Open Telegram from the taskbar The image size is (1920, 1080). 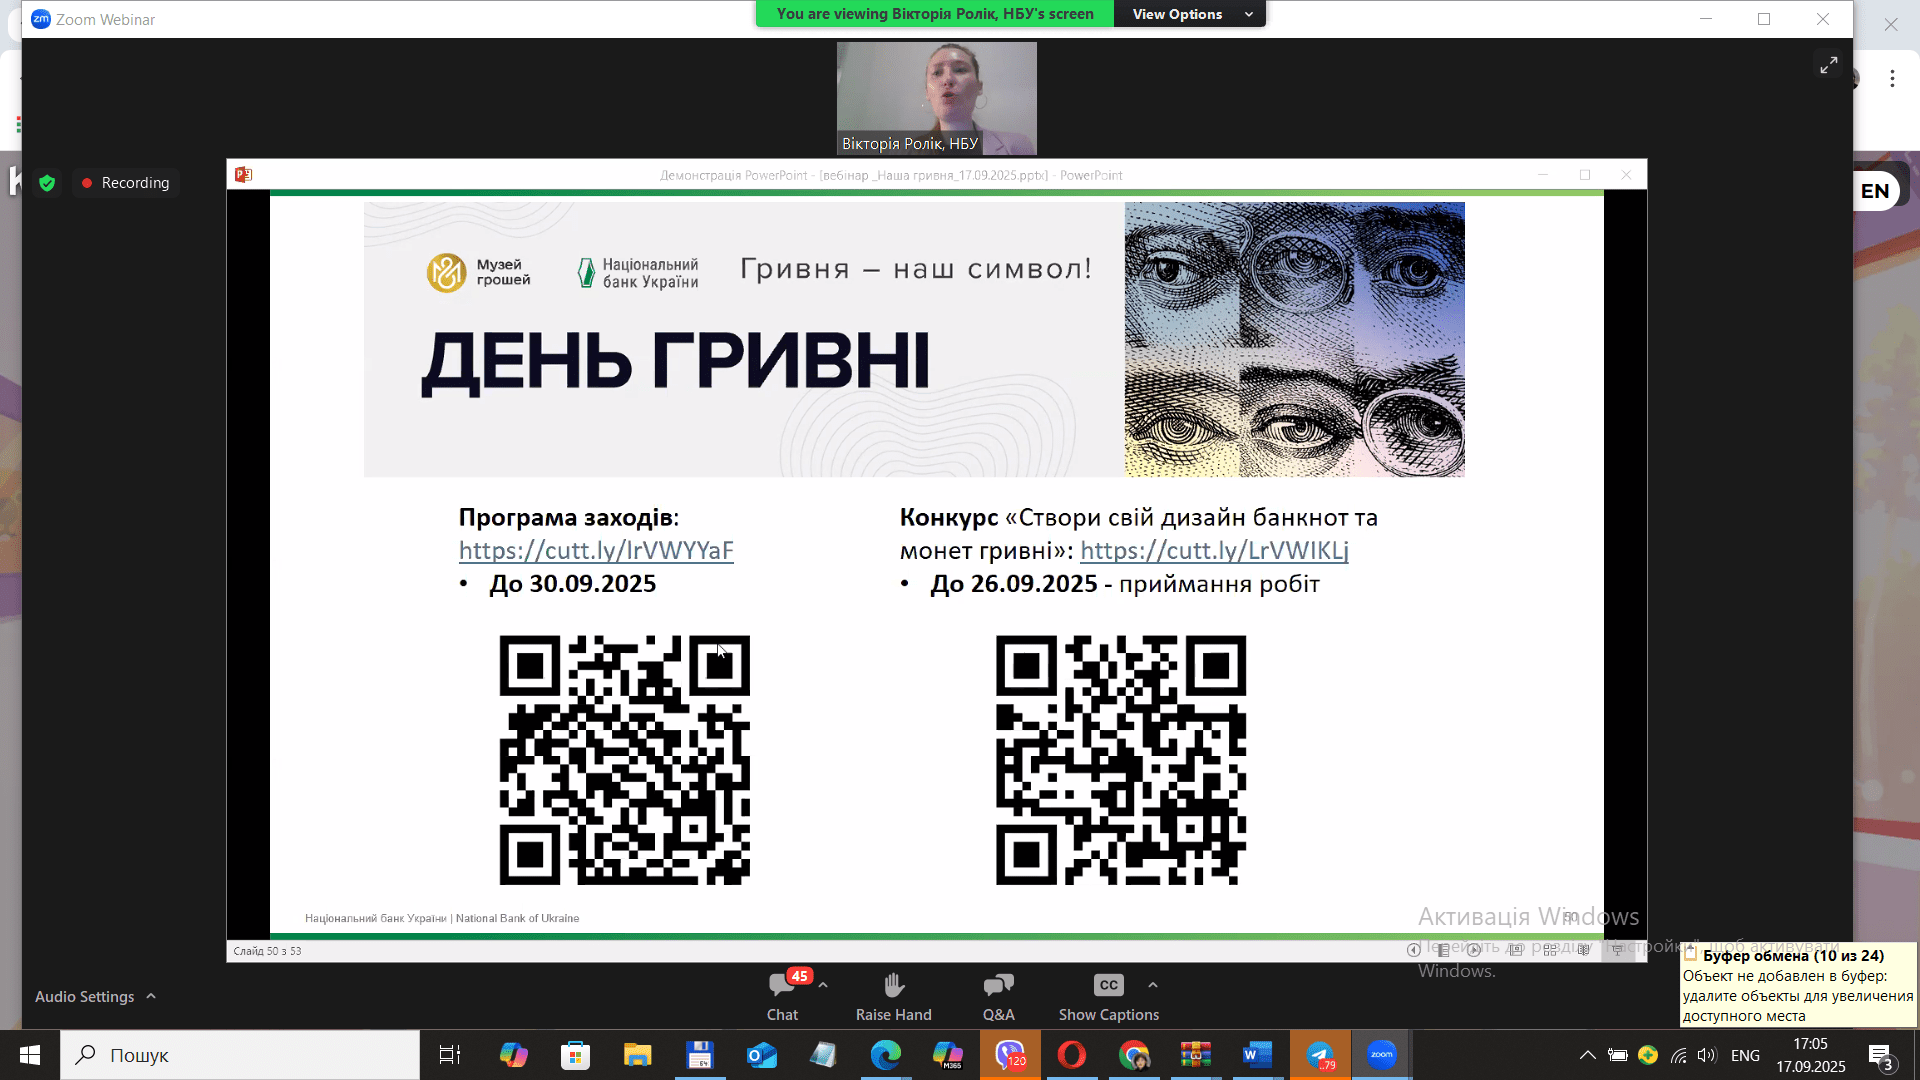coord(1320,1055)
